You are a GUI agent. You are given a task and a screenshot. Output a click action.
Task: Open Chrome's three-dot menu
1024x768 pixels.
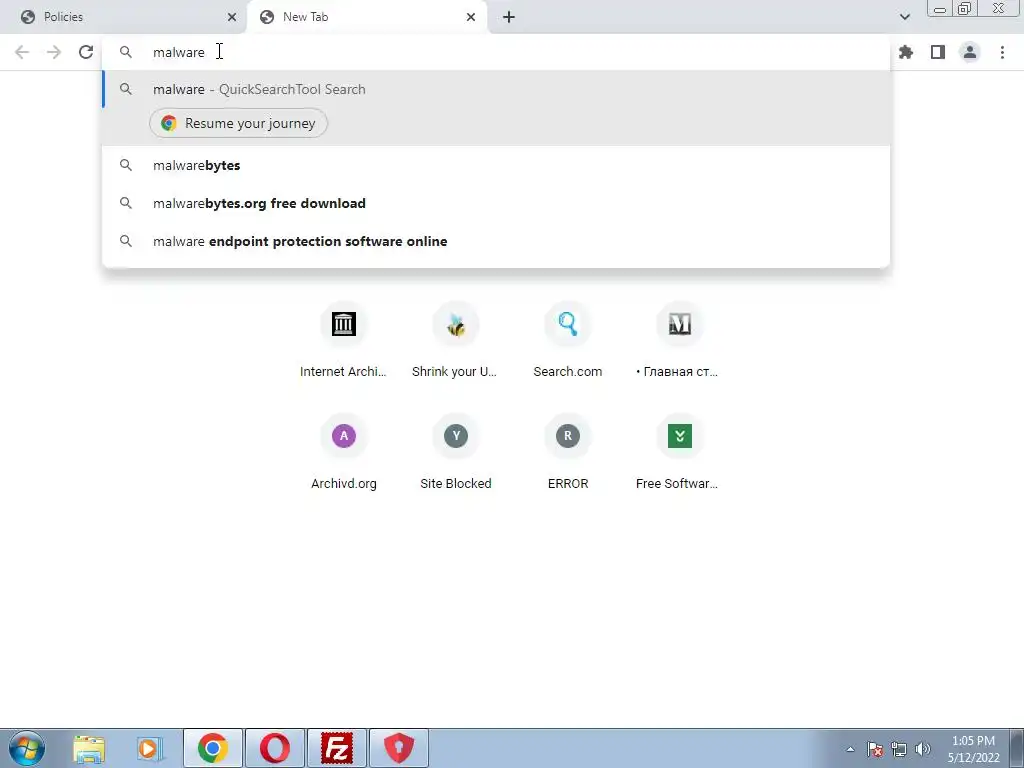1002,52
